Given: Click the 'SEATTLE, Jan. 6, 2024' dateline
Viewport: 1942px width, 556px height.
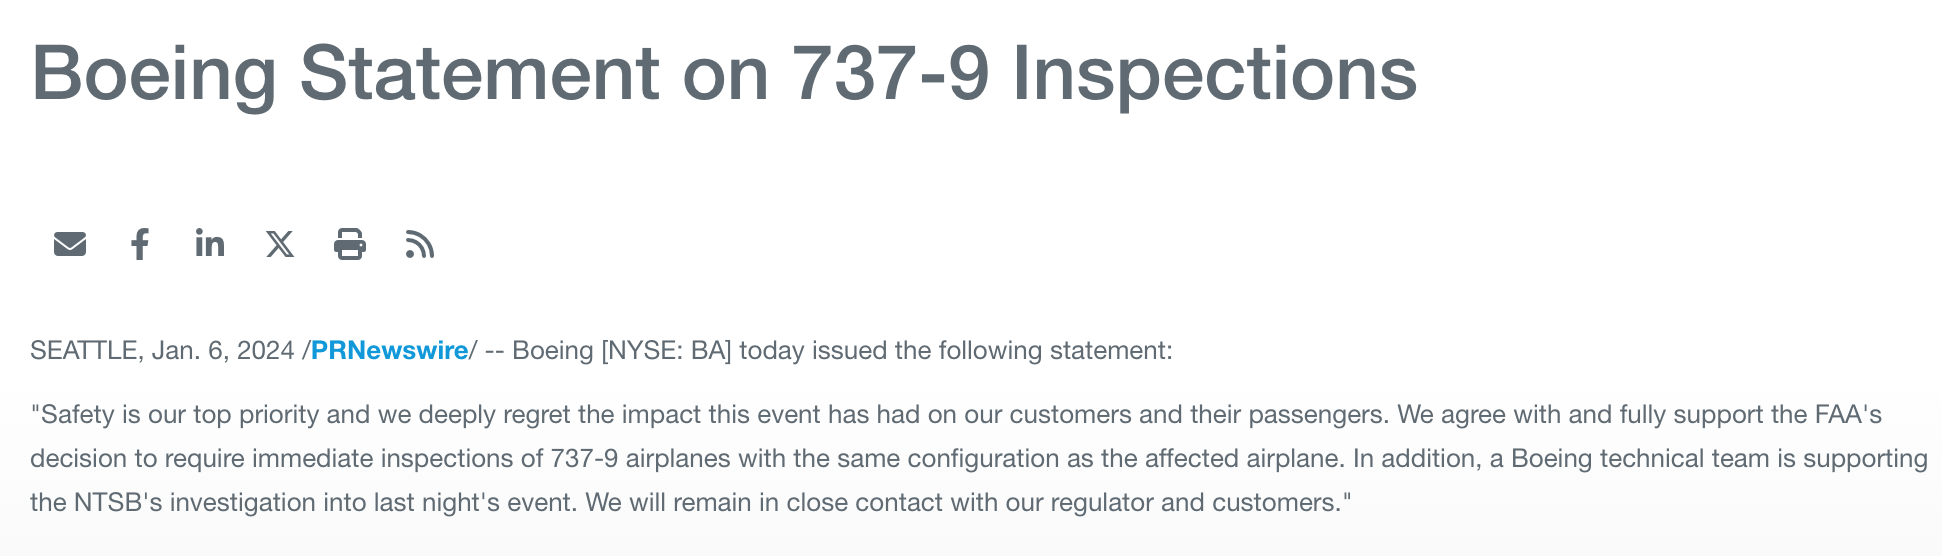Looking at the screenshot, I should (x=162, y=351).
